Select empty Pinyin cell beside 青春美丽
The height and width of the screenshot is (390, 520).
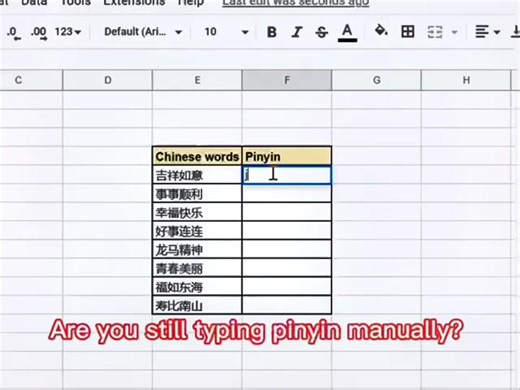287,268
